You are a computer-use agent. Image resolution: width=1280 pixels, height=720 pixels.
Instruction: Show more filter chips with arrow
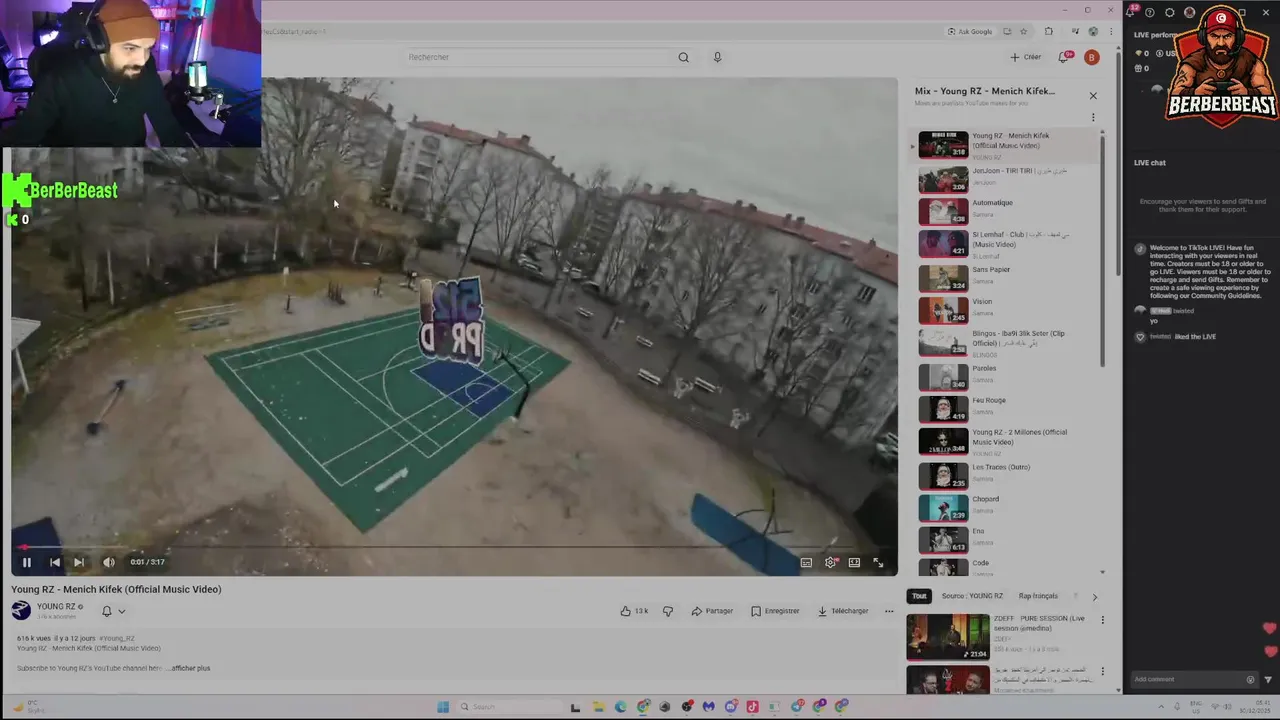click(1094, 597)
